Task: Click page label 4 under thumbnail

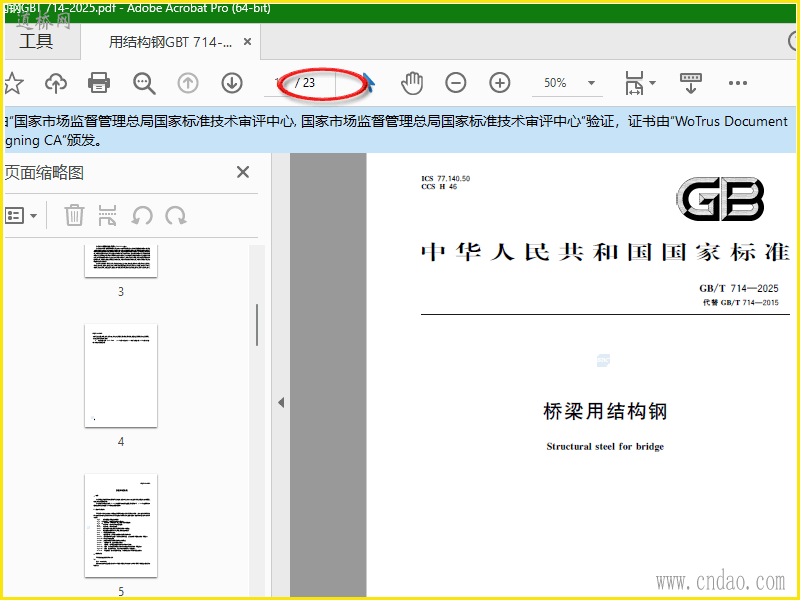Action: [121, 442]
